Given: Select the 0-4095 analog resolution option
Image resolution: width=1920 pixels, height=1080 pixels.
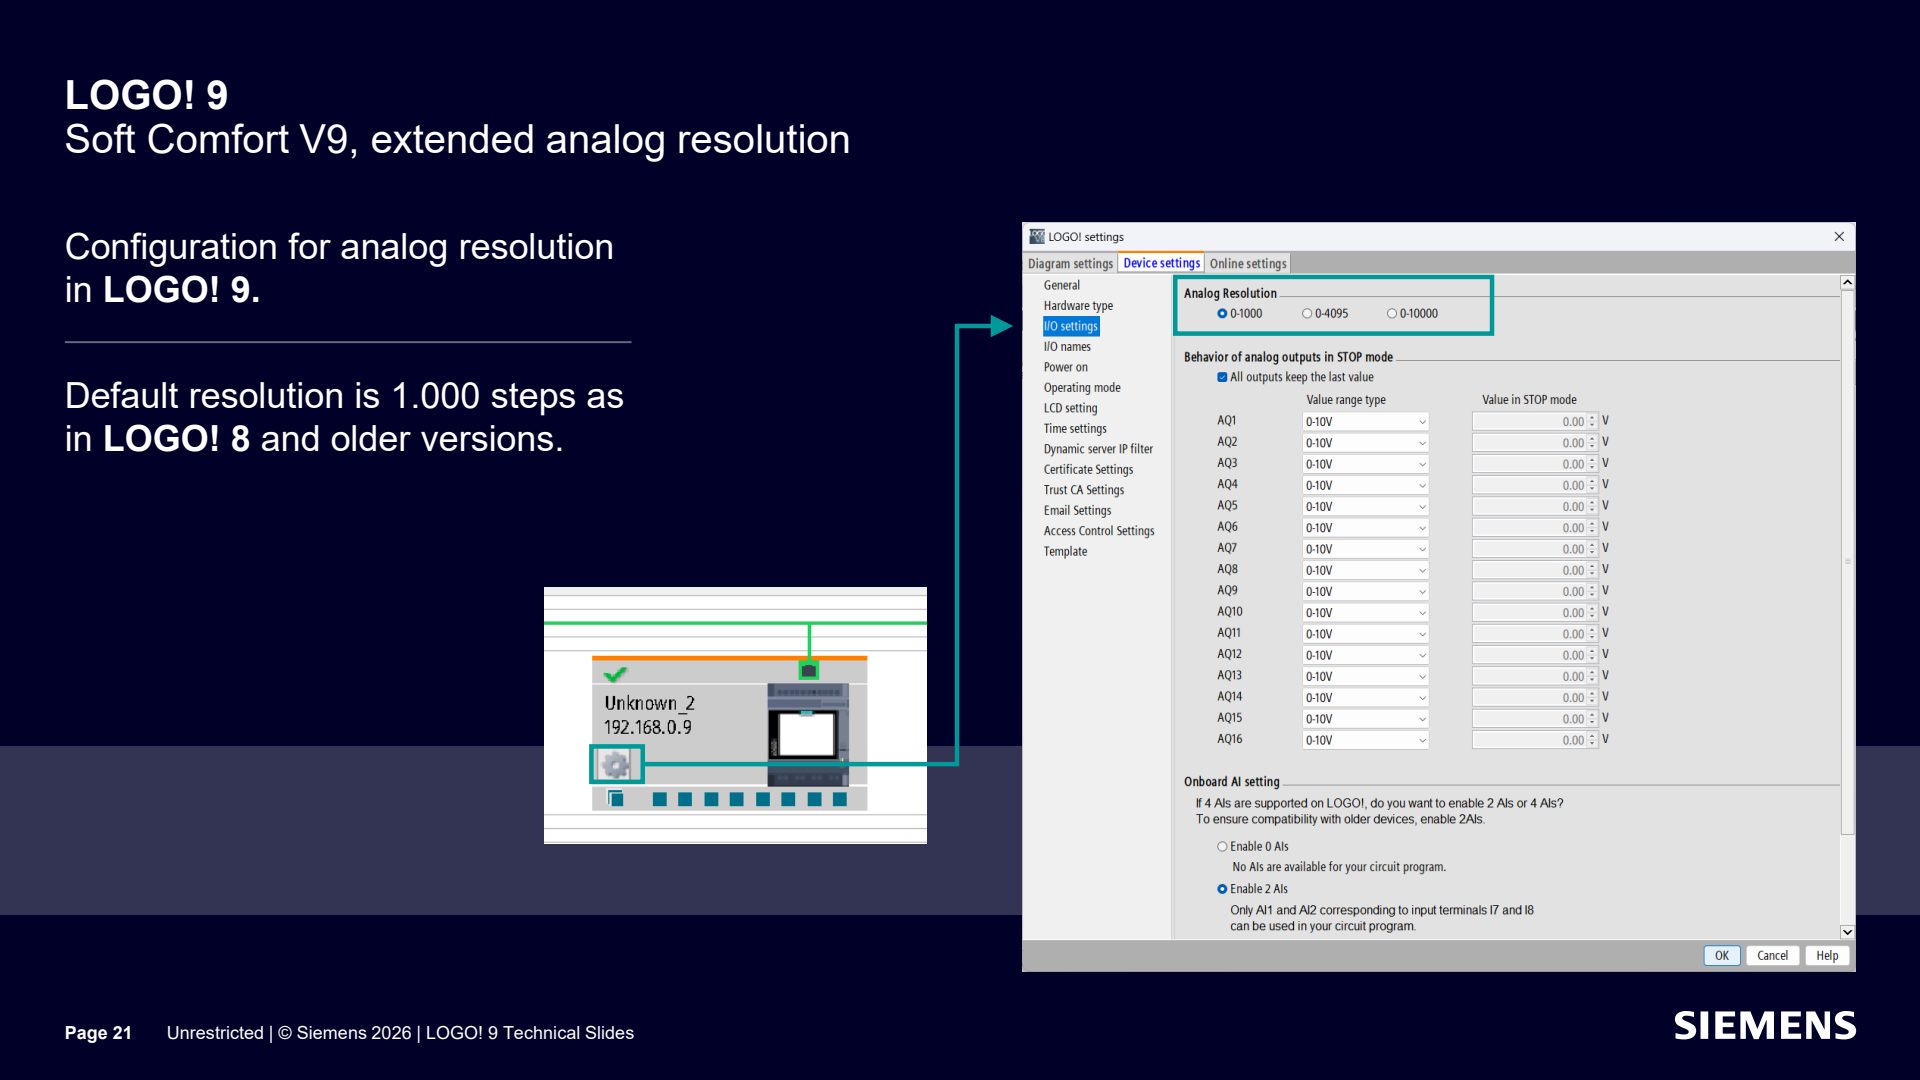Looking at the screenshot, I should click(x=1307, y=314).
